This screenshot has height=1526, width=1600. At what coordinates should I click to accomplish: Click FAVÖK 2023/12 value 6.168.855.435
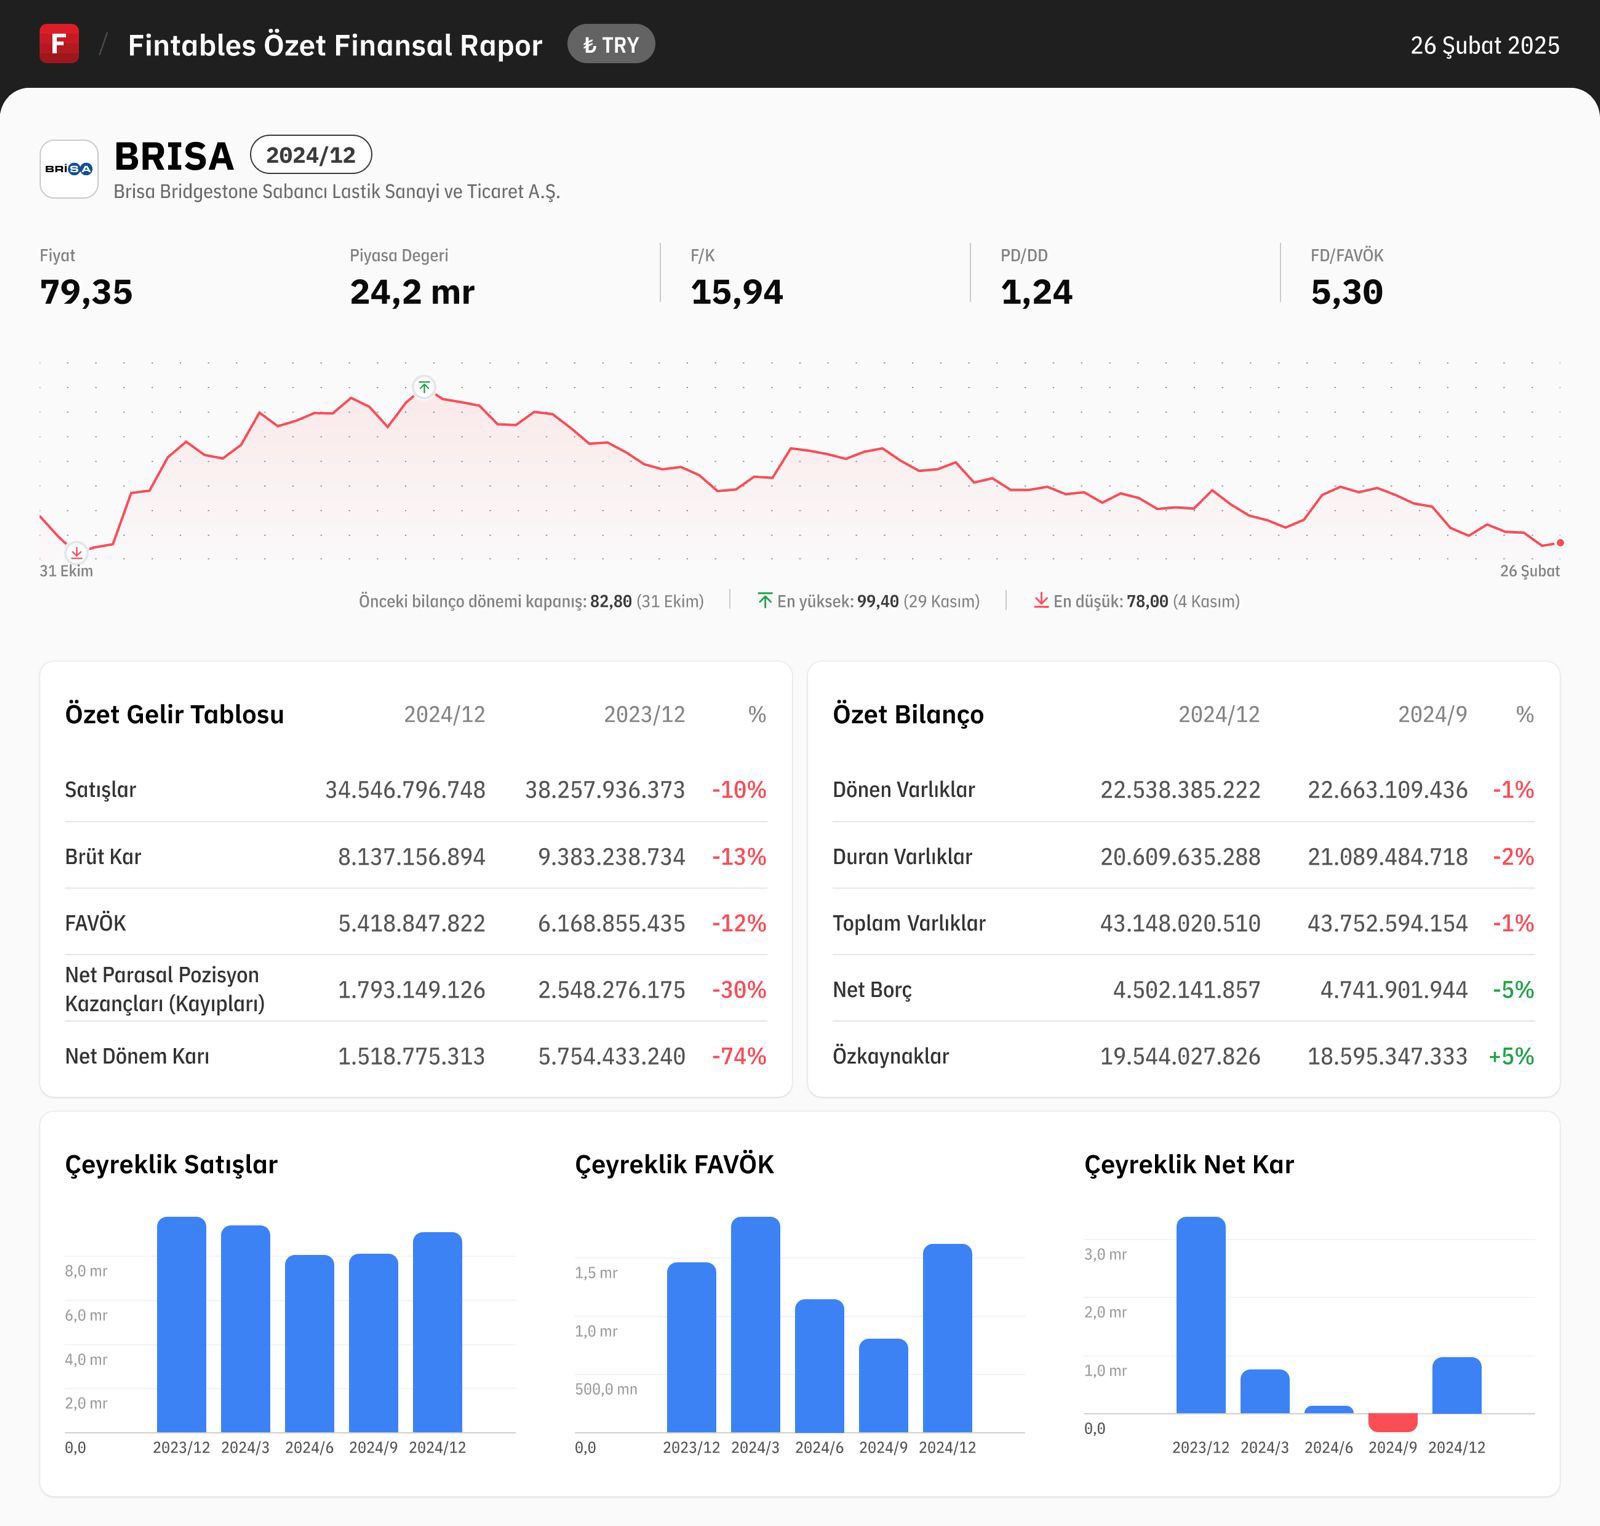611,923
